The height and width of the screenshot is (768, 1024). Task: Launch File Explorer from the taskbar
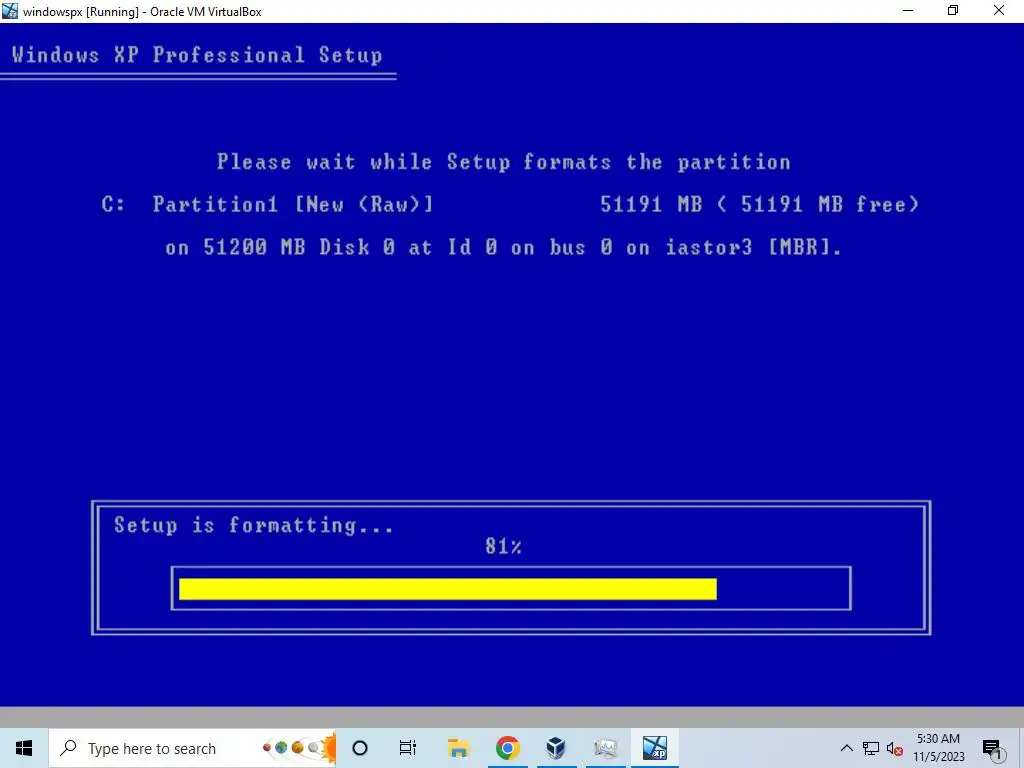pyautogui.click(x=458, y=748)
